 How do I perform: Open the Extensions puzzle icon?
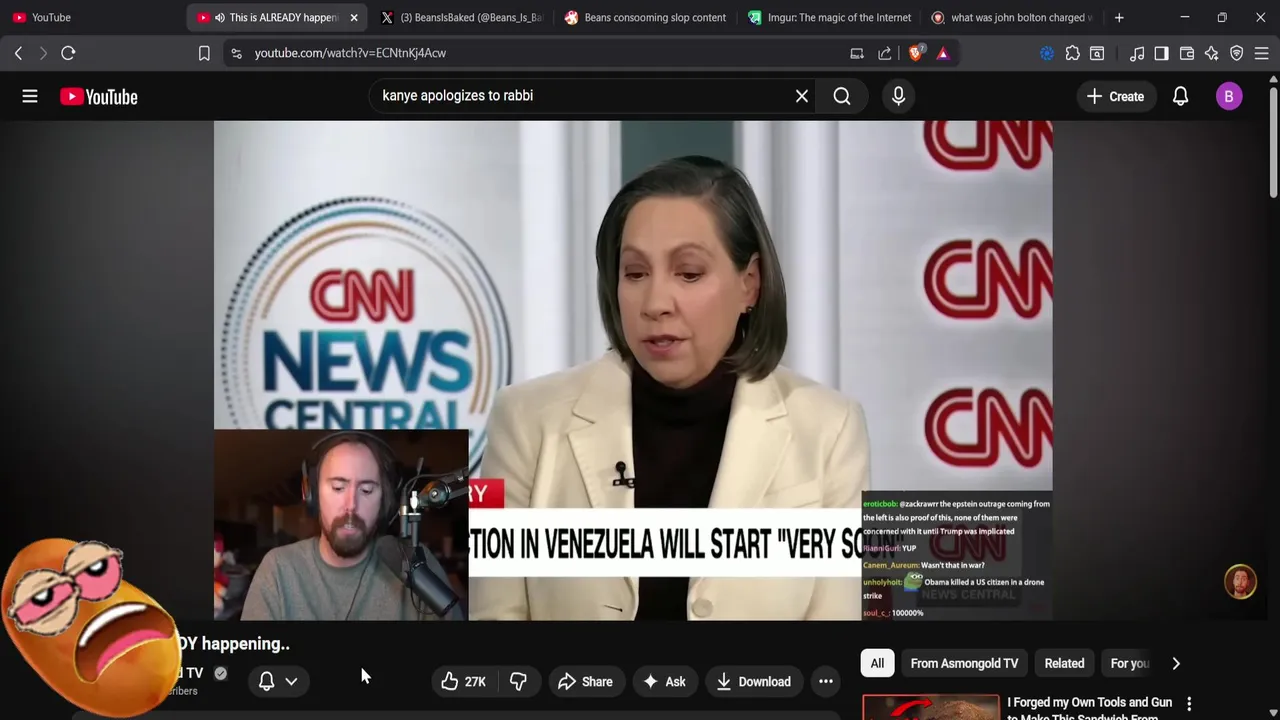point(1073,53)
